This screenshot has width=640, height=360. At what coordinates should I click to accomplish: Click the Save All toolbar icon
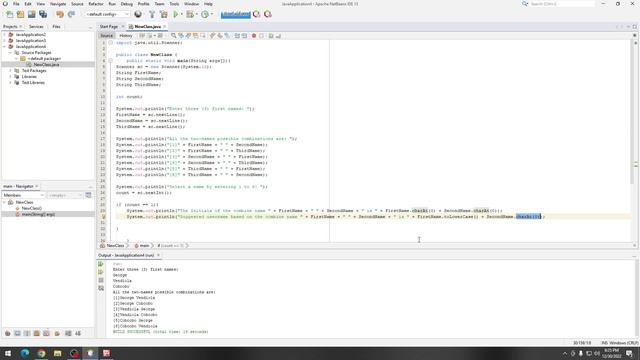coord(43,14)
